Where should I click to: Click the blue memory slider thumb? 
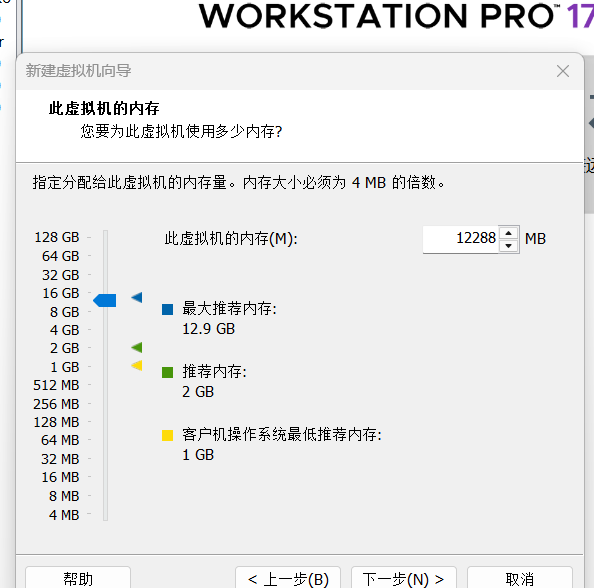click(x=105, y=300)
